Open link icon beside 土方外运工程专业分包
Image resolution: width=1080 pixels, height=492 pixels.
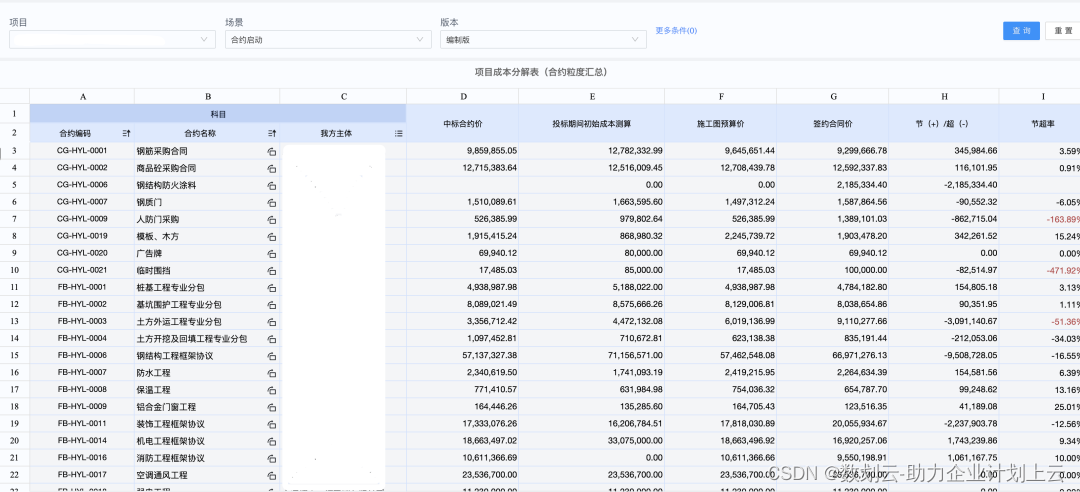coord(271,322)
